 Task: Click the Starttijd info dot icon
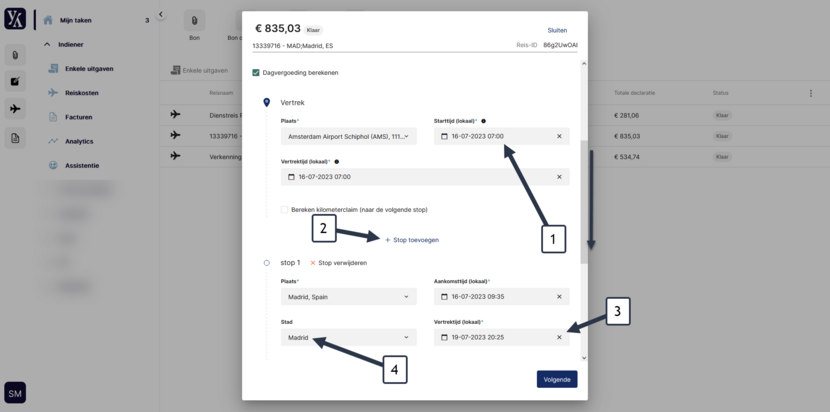click(x=483, y=121)
